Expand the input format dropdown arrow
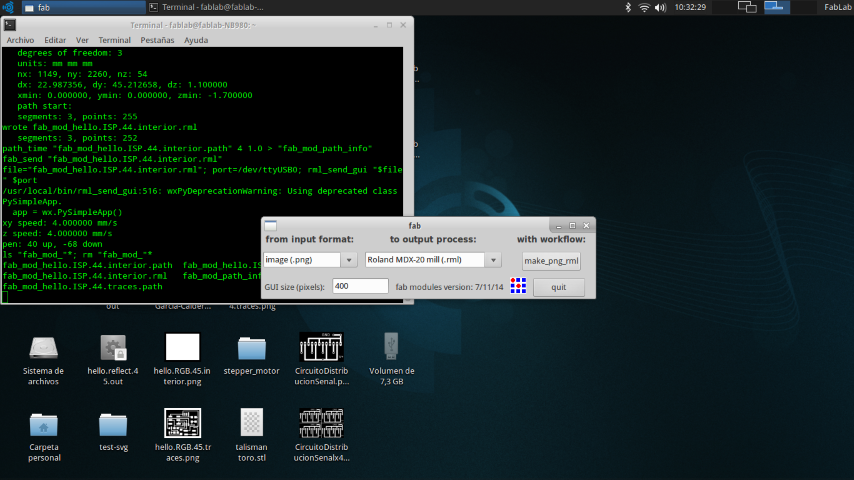Screen dimensions: 854x480 pos(349,260)
